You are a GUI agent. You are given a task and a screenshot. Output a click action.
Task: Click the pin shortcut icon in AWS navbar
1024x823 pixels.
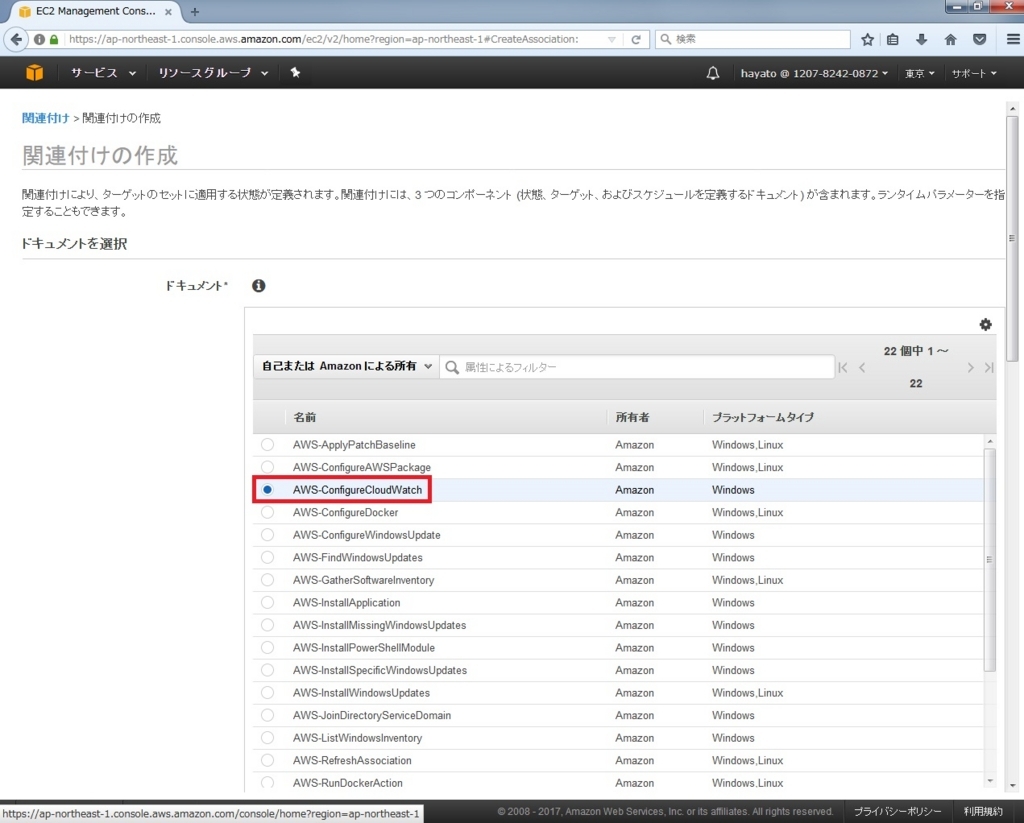pos(295,73)
